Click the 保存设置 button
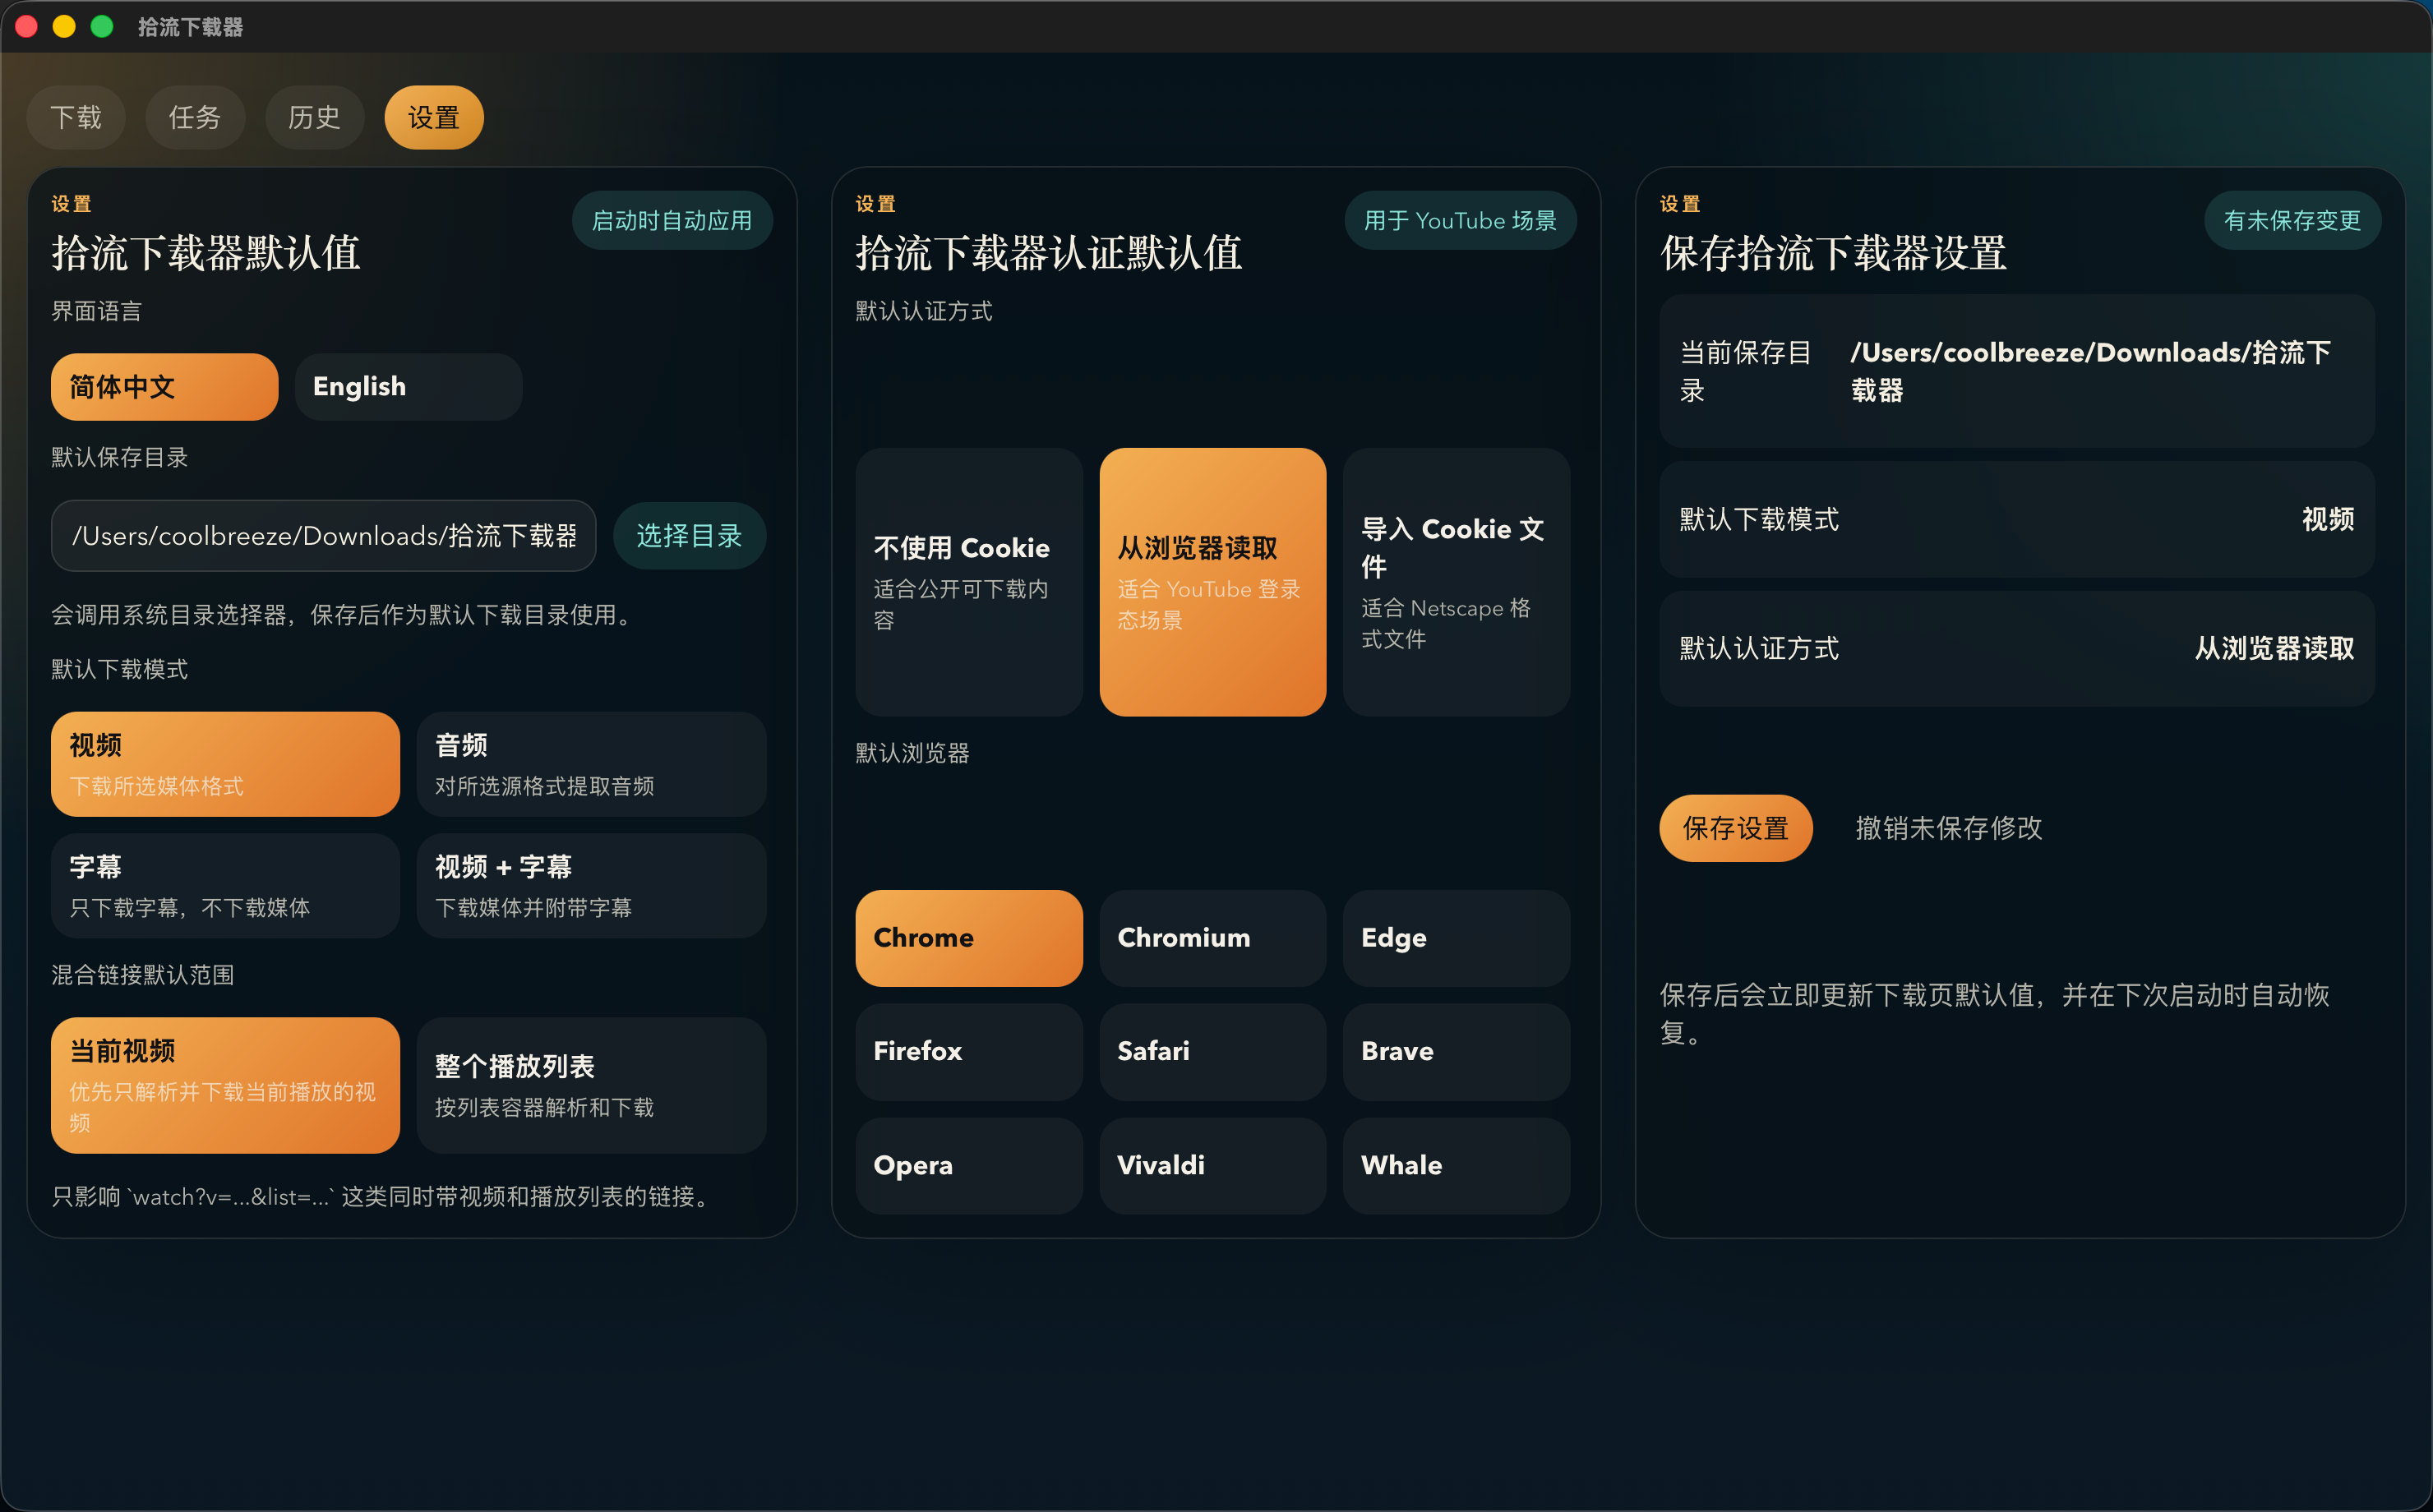This screenshot has width=2433, height=1512. (1735, 828)
